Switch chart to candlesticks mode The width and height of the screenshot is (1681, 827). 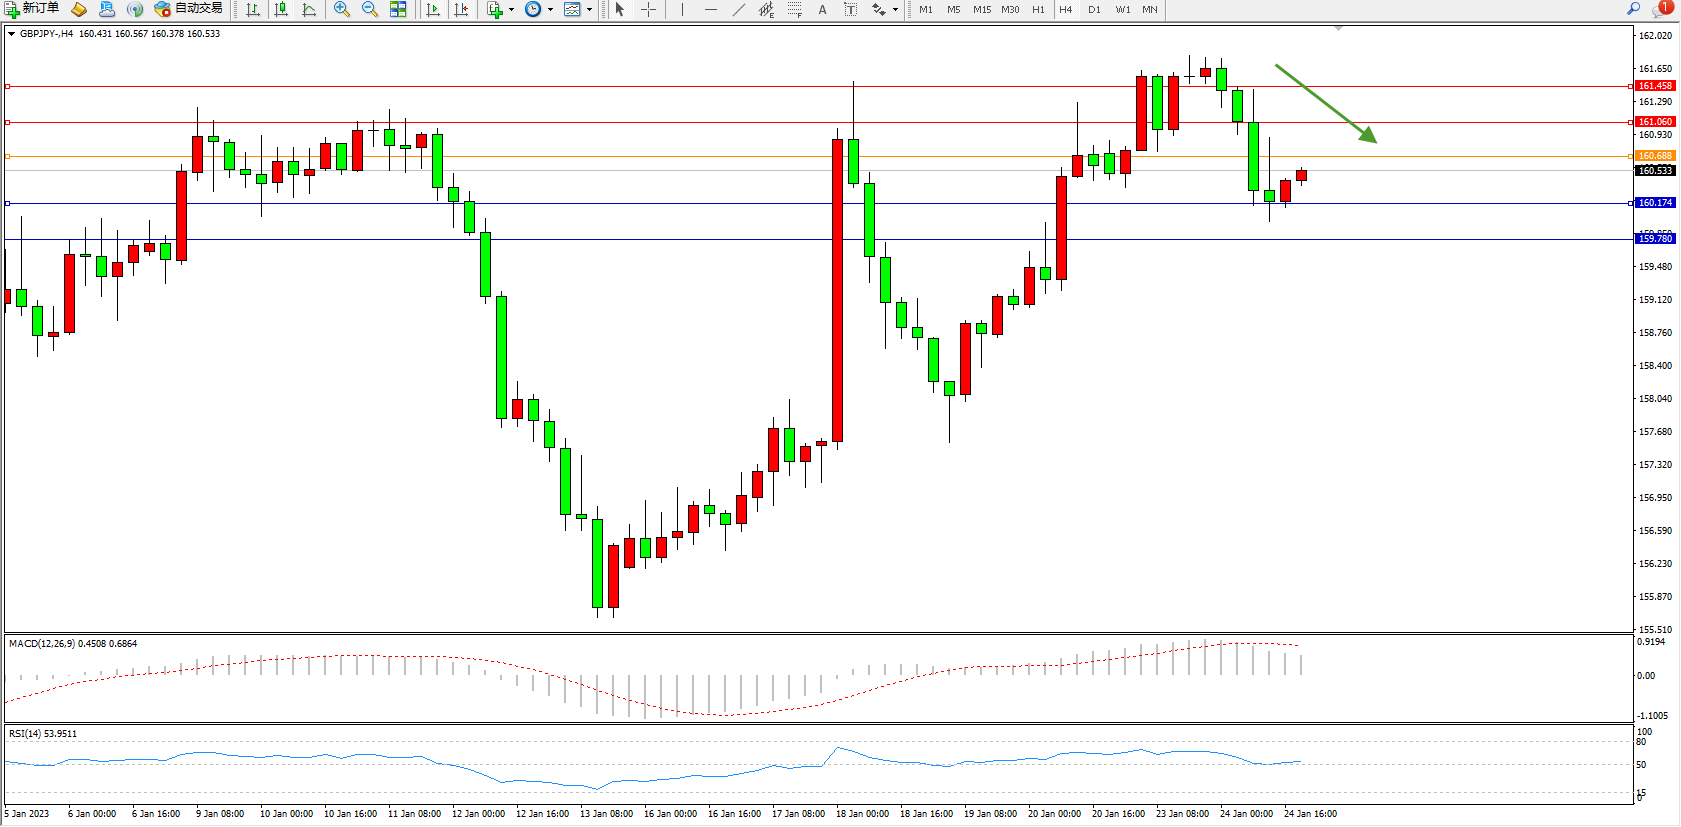coord(281,9)
